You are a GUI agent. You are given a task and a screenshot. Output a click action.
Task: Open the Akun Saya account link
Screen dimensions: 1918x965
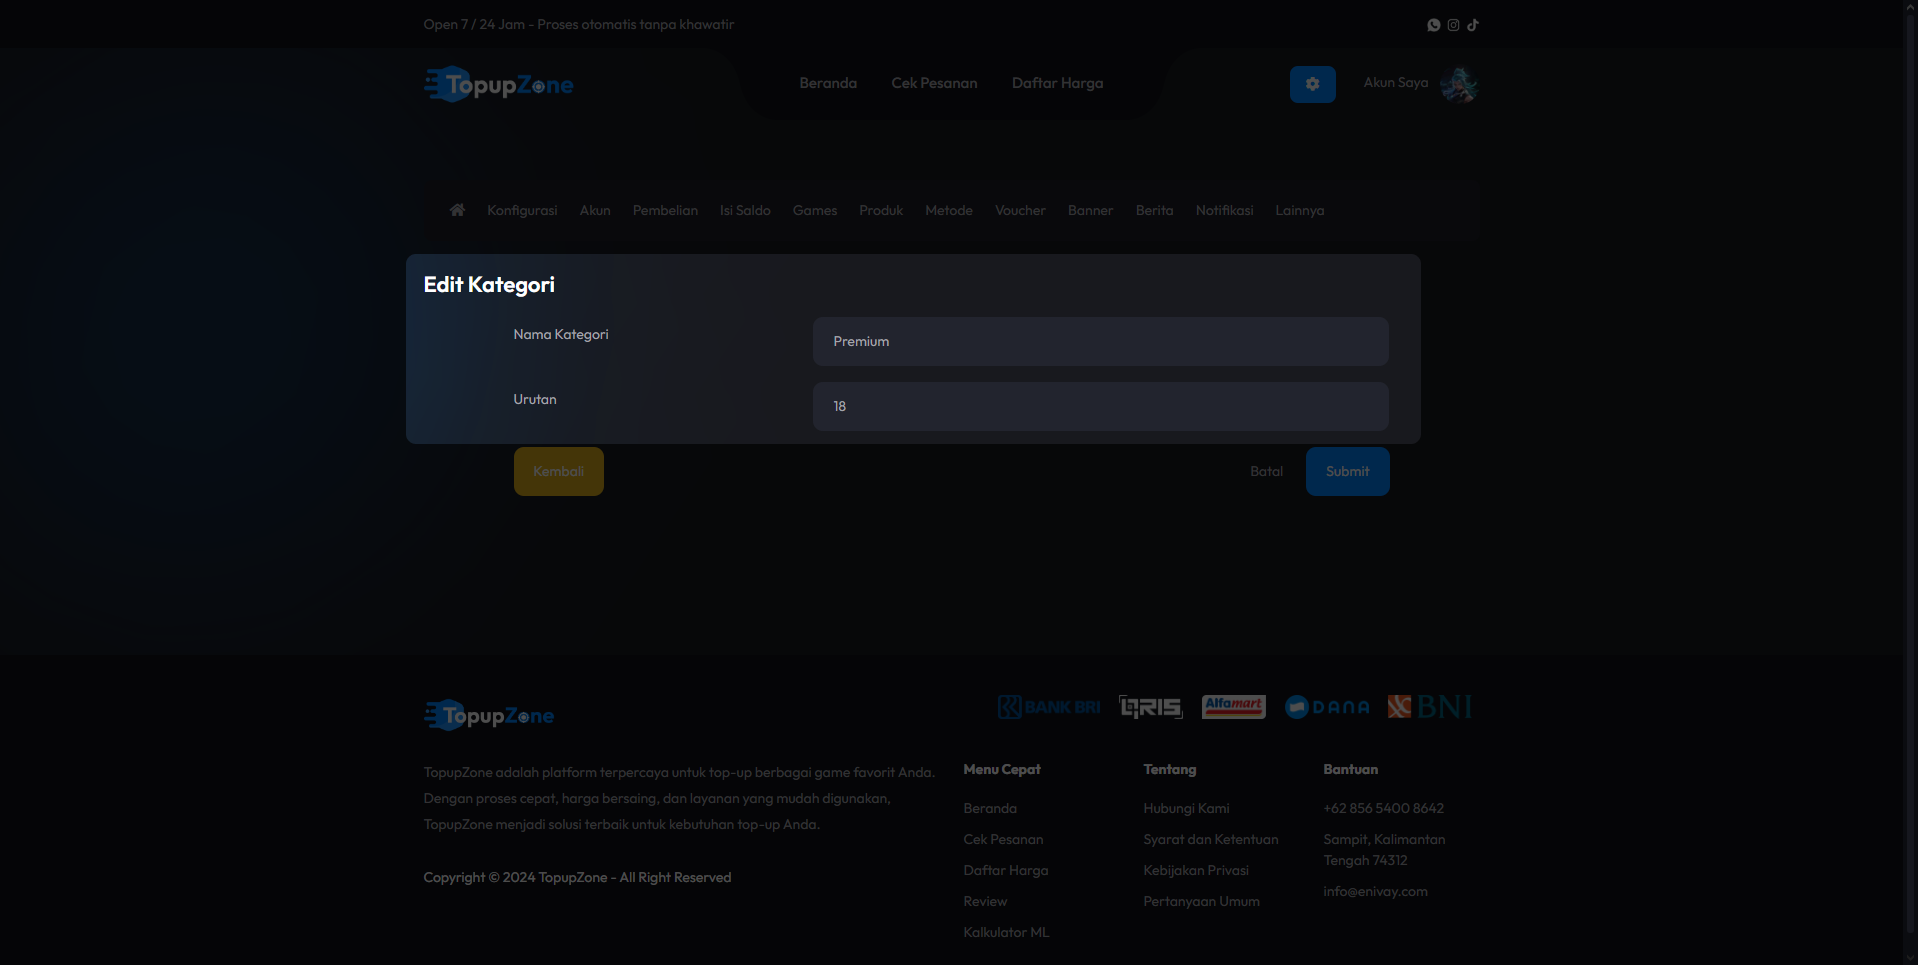click(x=1396, y=83)
